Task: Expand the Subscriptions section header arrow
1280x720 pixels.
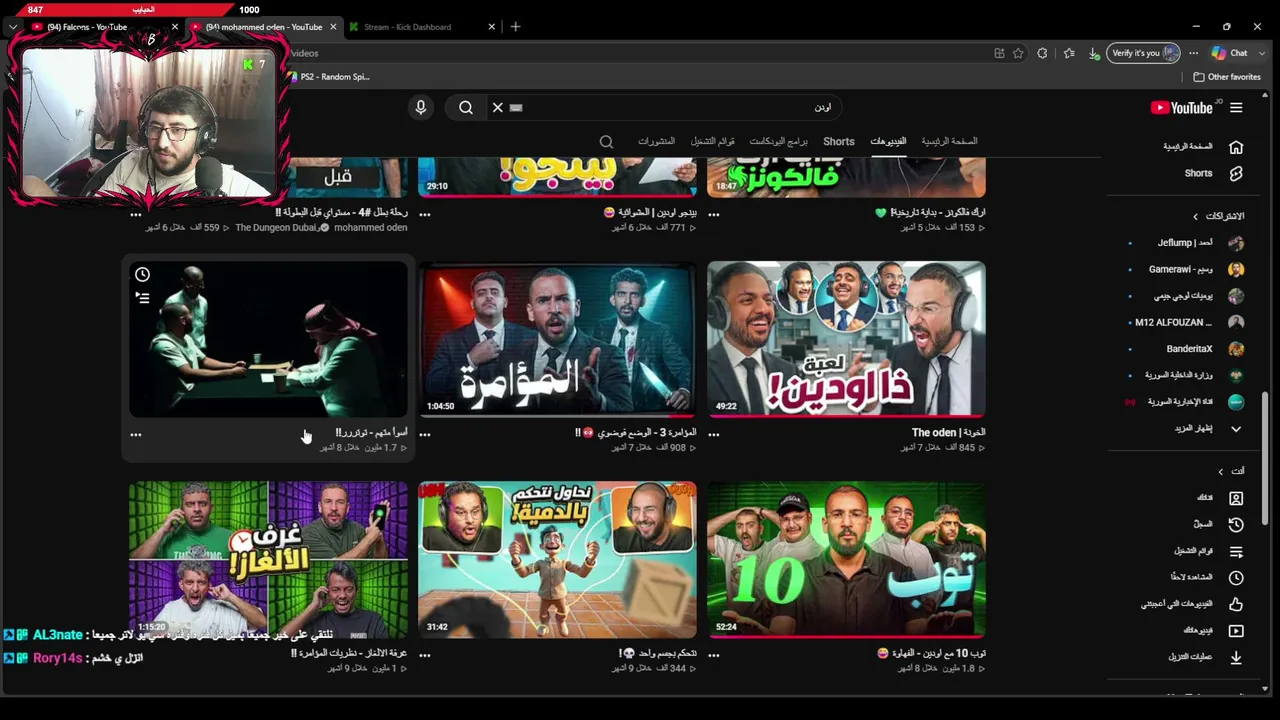Action: tap(1195, 216)
